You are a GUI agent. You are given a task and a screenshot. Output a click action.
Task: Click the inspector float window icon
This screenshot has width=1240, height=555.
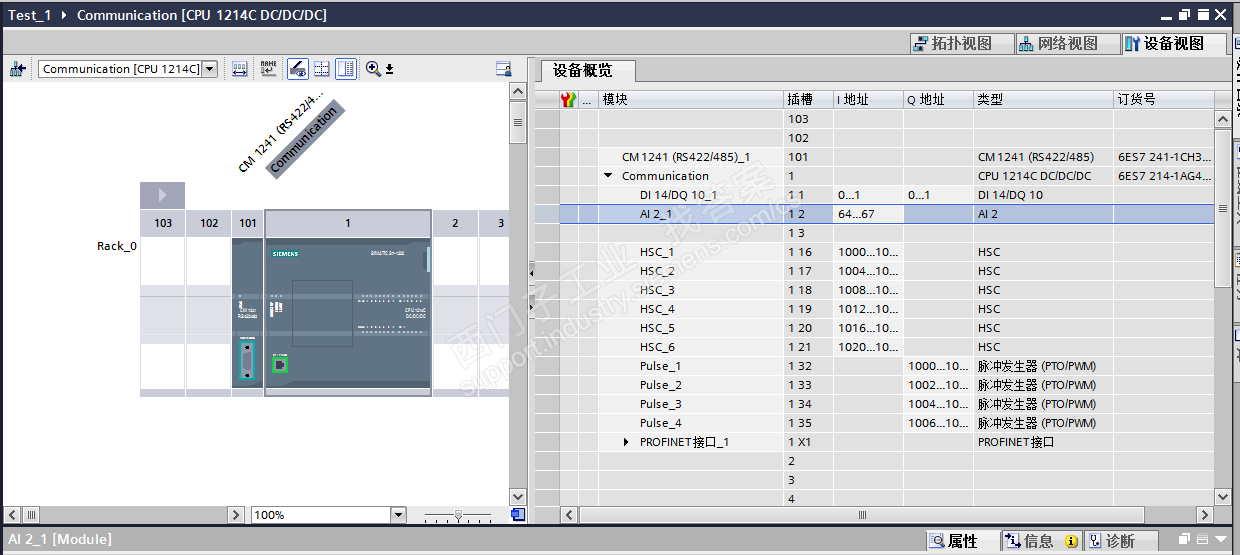1185,539
